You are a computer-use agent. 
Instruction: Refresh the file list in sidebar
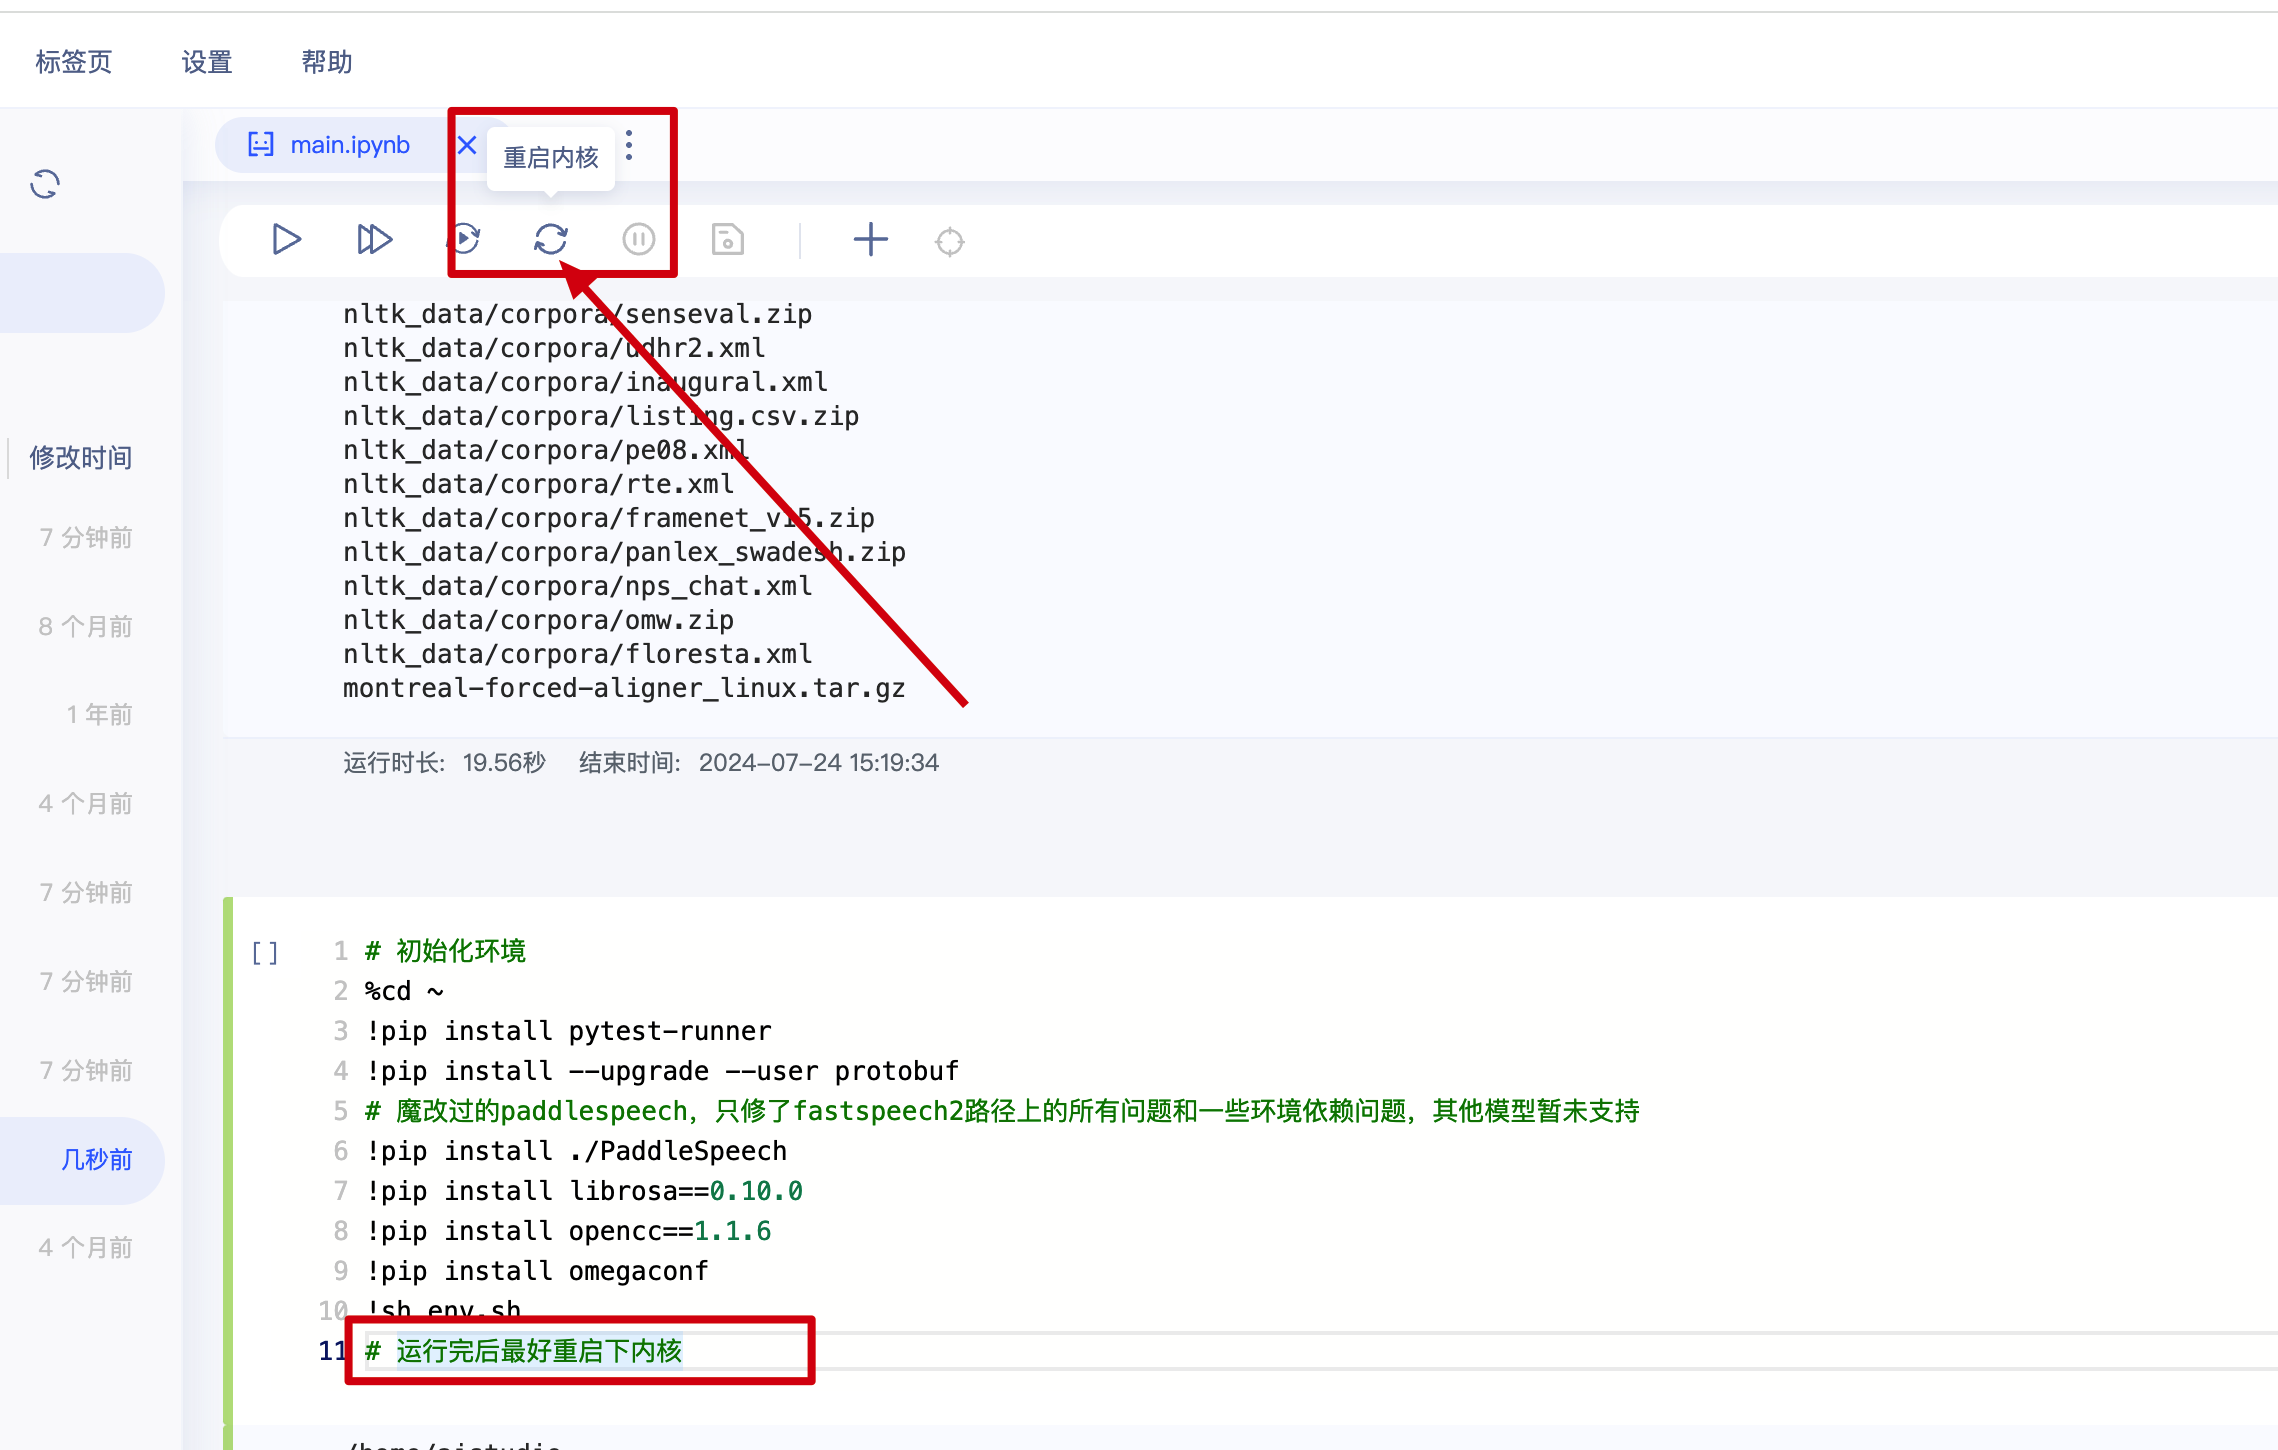(x=45, y=184)
